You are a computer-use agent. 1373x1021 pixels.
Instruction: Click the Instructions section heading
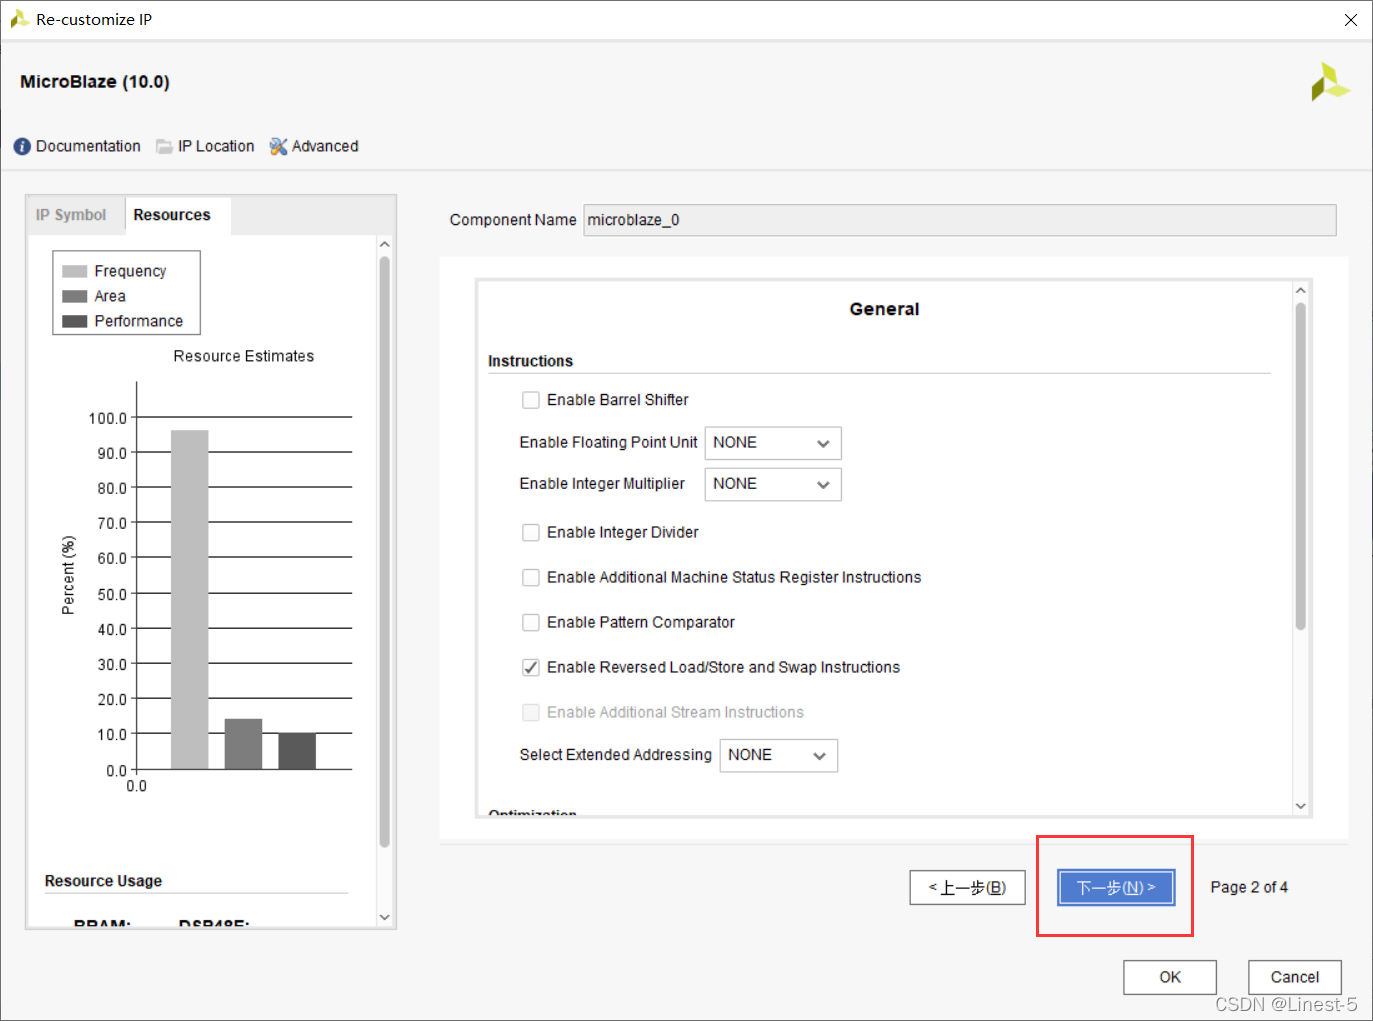(530, 361)
